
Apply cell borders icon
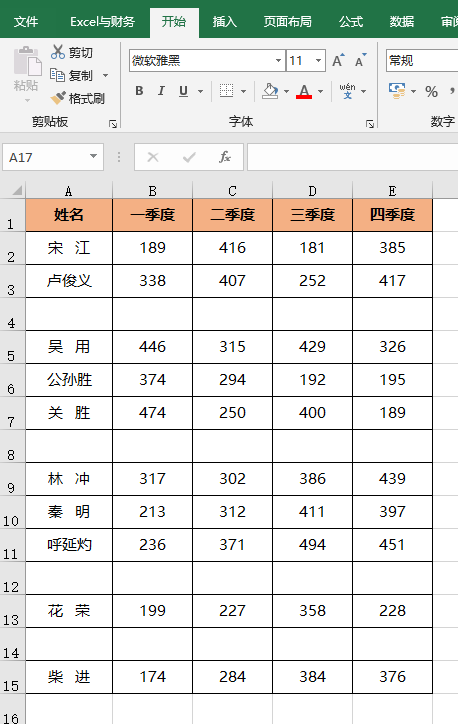coord(226,91)
